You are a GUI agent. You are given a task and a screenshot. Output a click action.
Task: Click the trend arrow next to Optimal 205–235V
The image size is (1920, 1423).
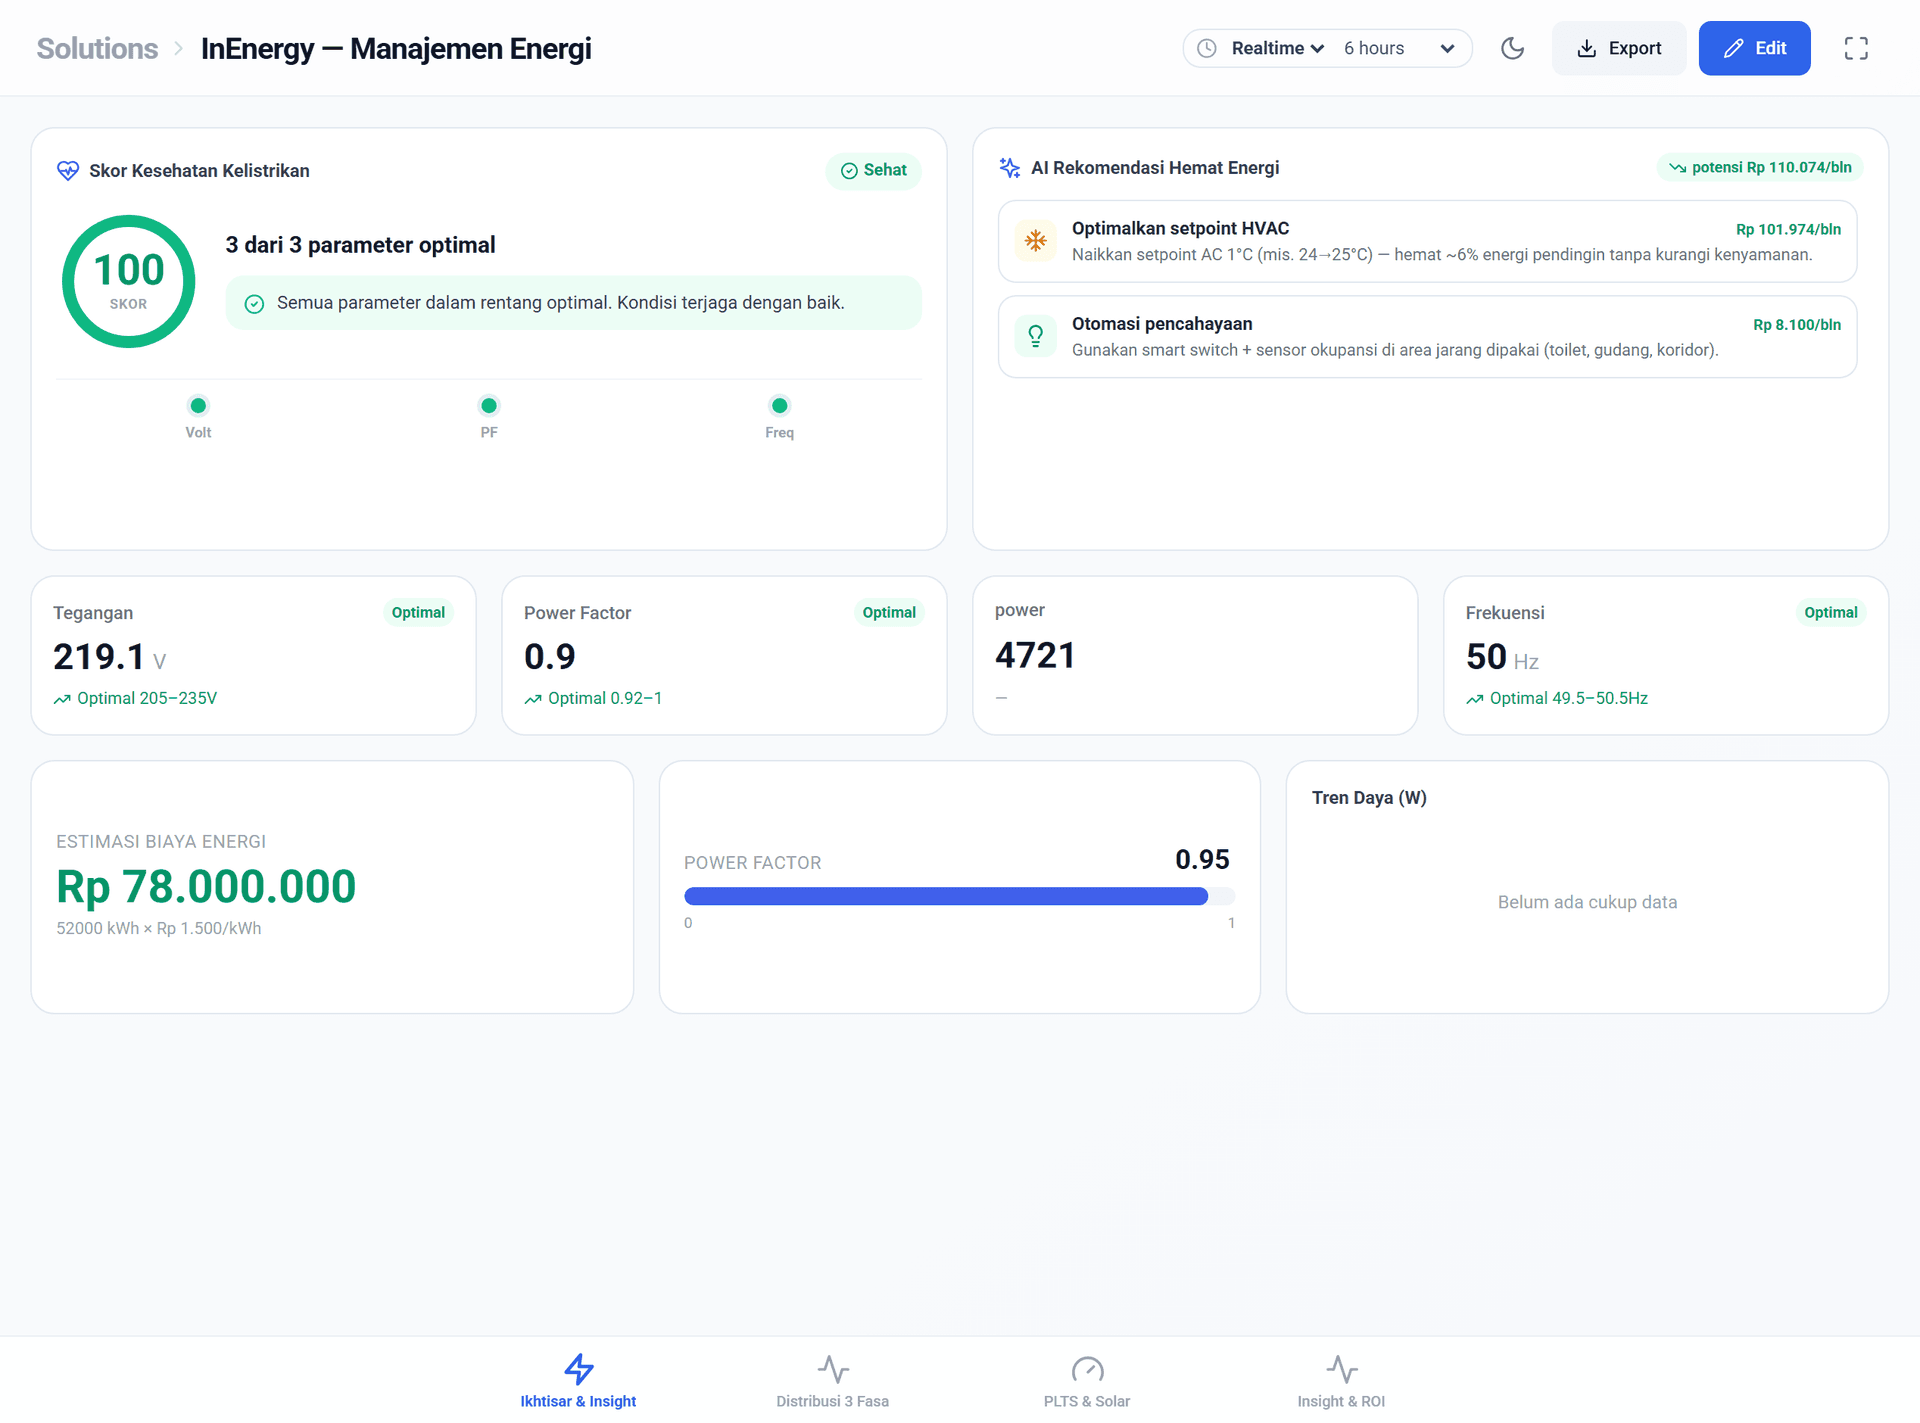62,699
